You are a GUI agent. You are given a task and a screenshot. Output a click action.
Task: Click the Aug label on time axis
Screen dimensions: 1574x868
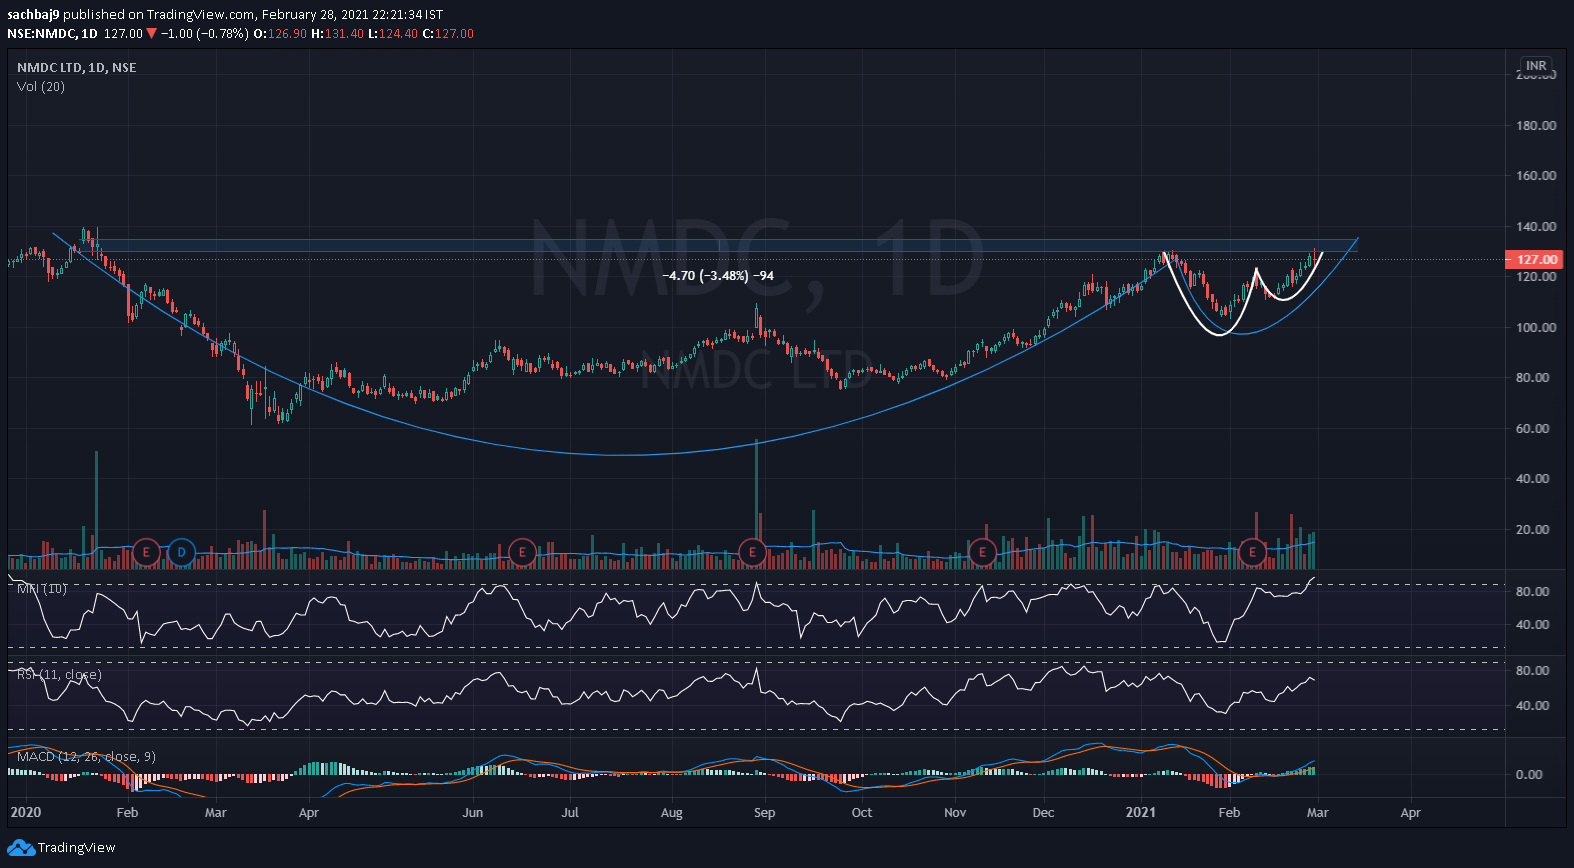point(671,812)
